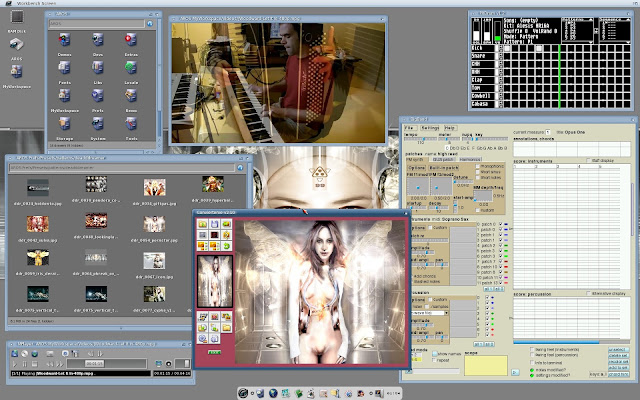Click globe icon in bottom dock
Screen dimensions: 640x400
click(x=273, y=393)
